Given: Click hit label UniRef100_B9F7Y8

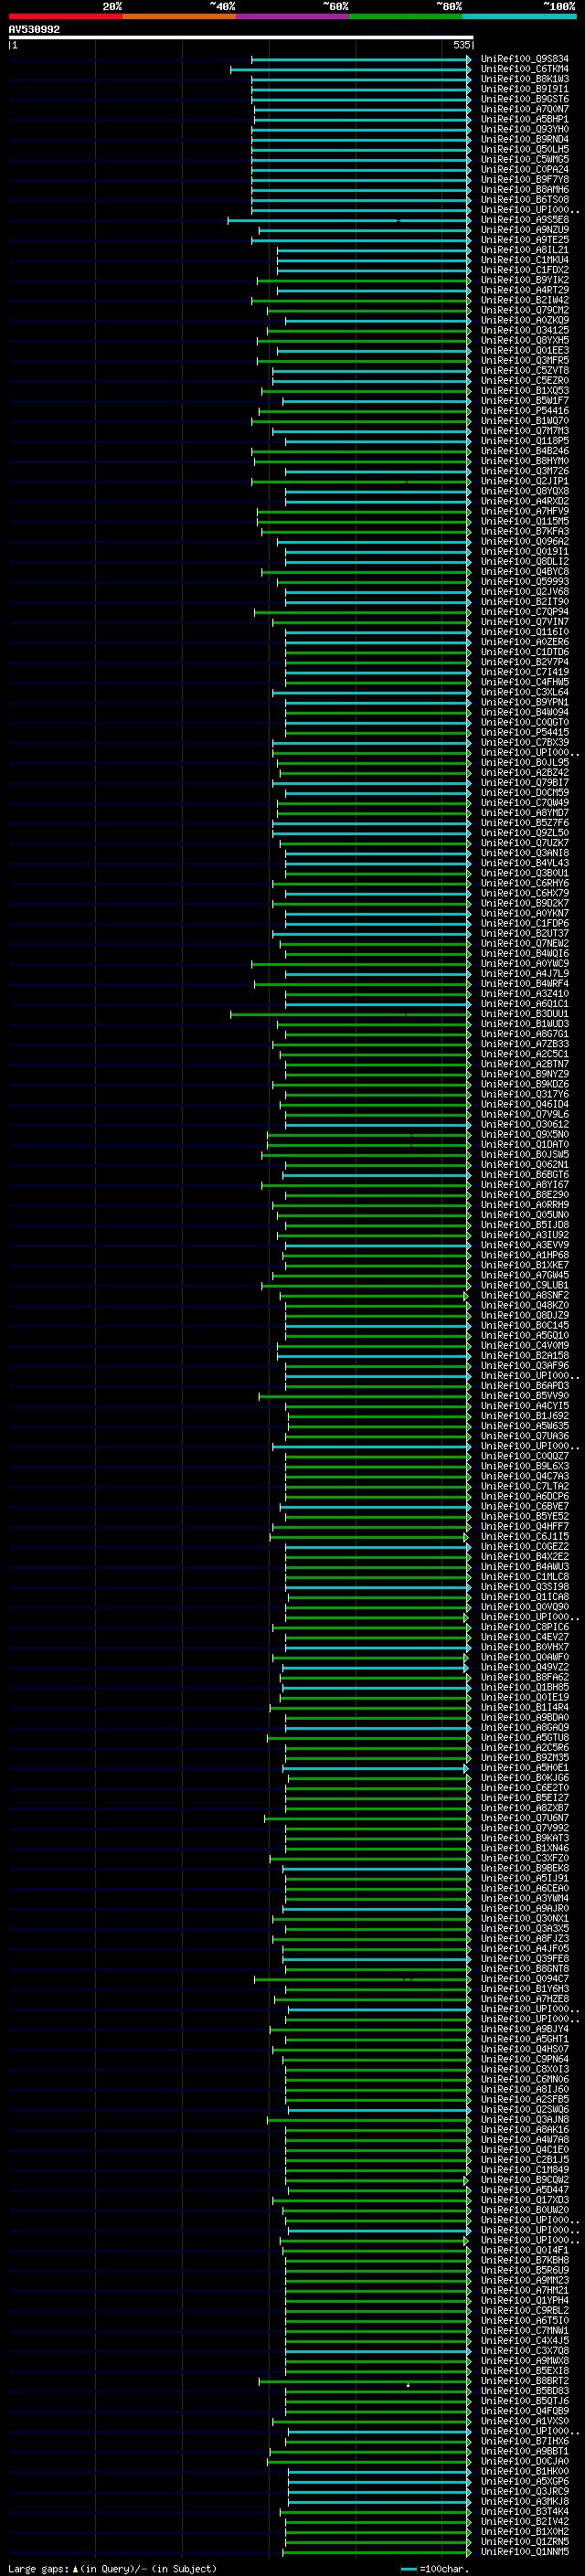Looking at the screenshot, I should tap(525, 179).
